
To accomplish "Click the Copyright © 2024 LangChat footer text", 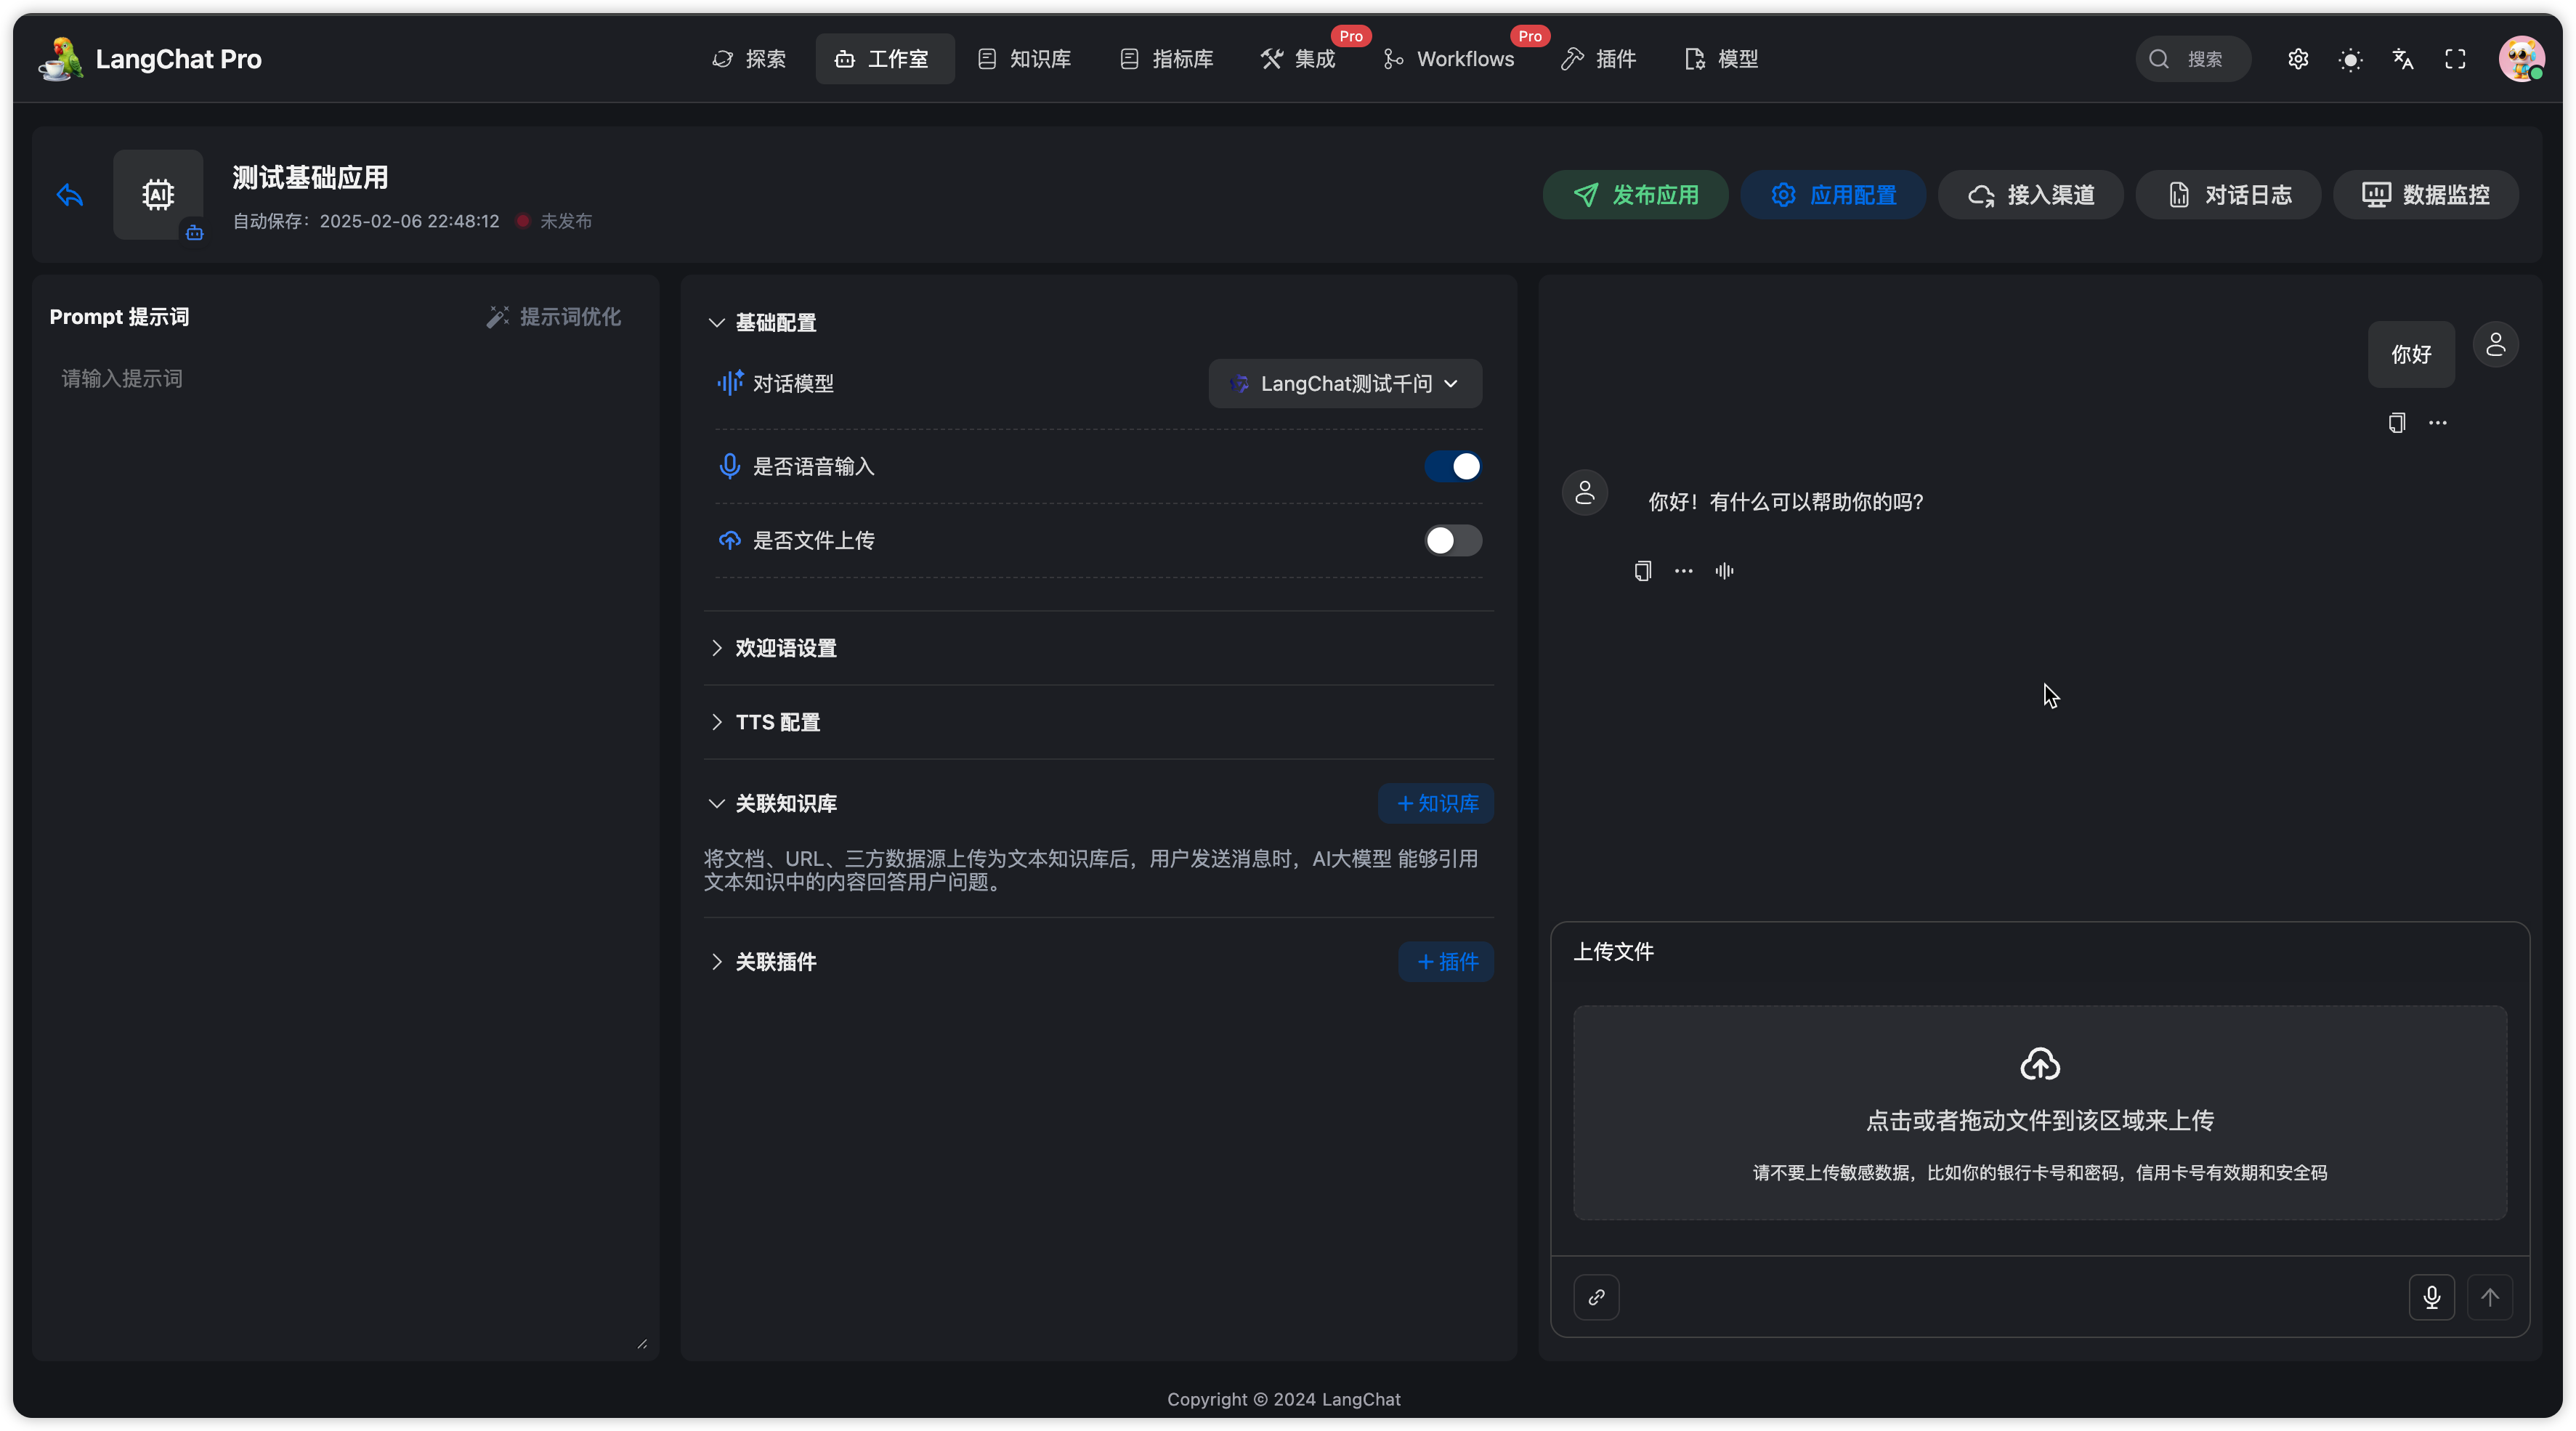I will (x=1283, y=1399).
